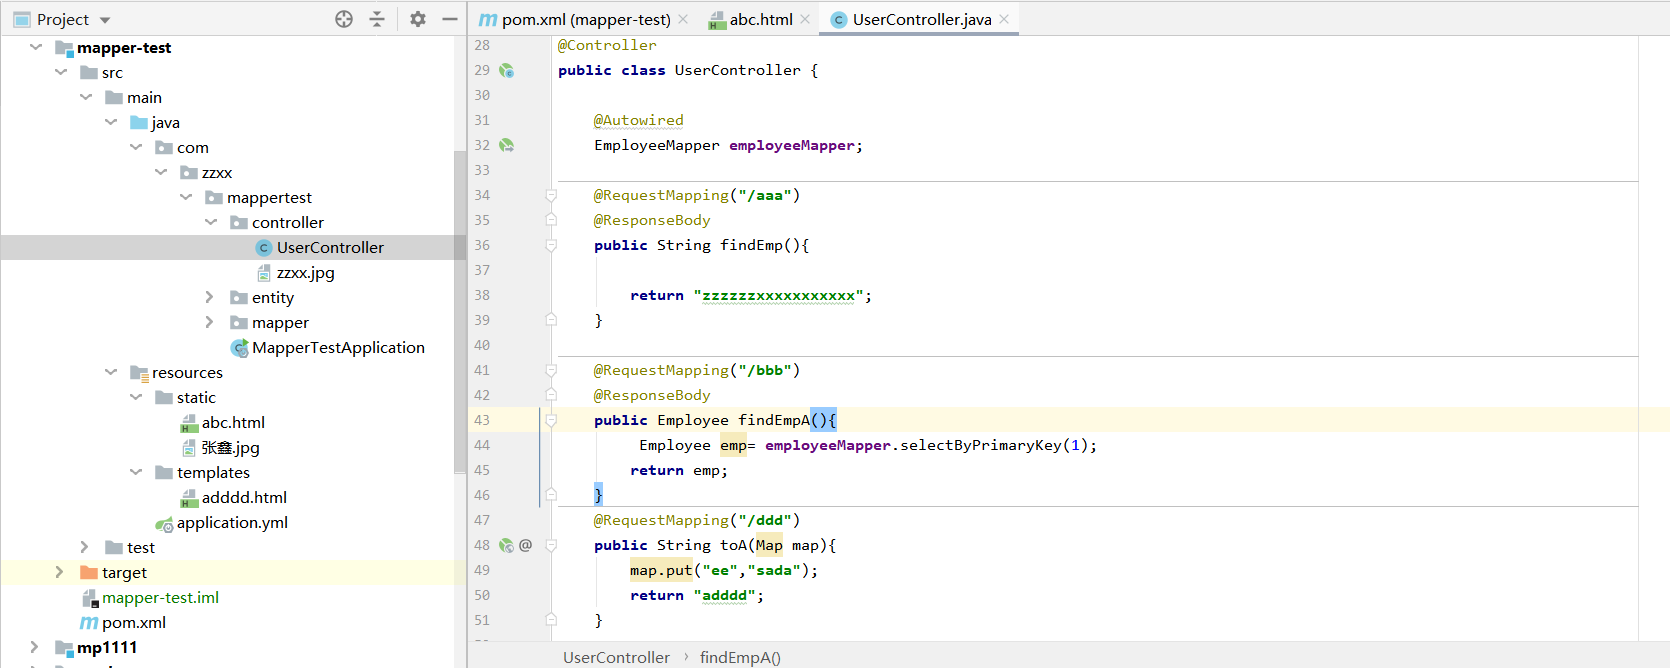Expand the target folder

[59, 572]
